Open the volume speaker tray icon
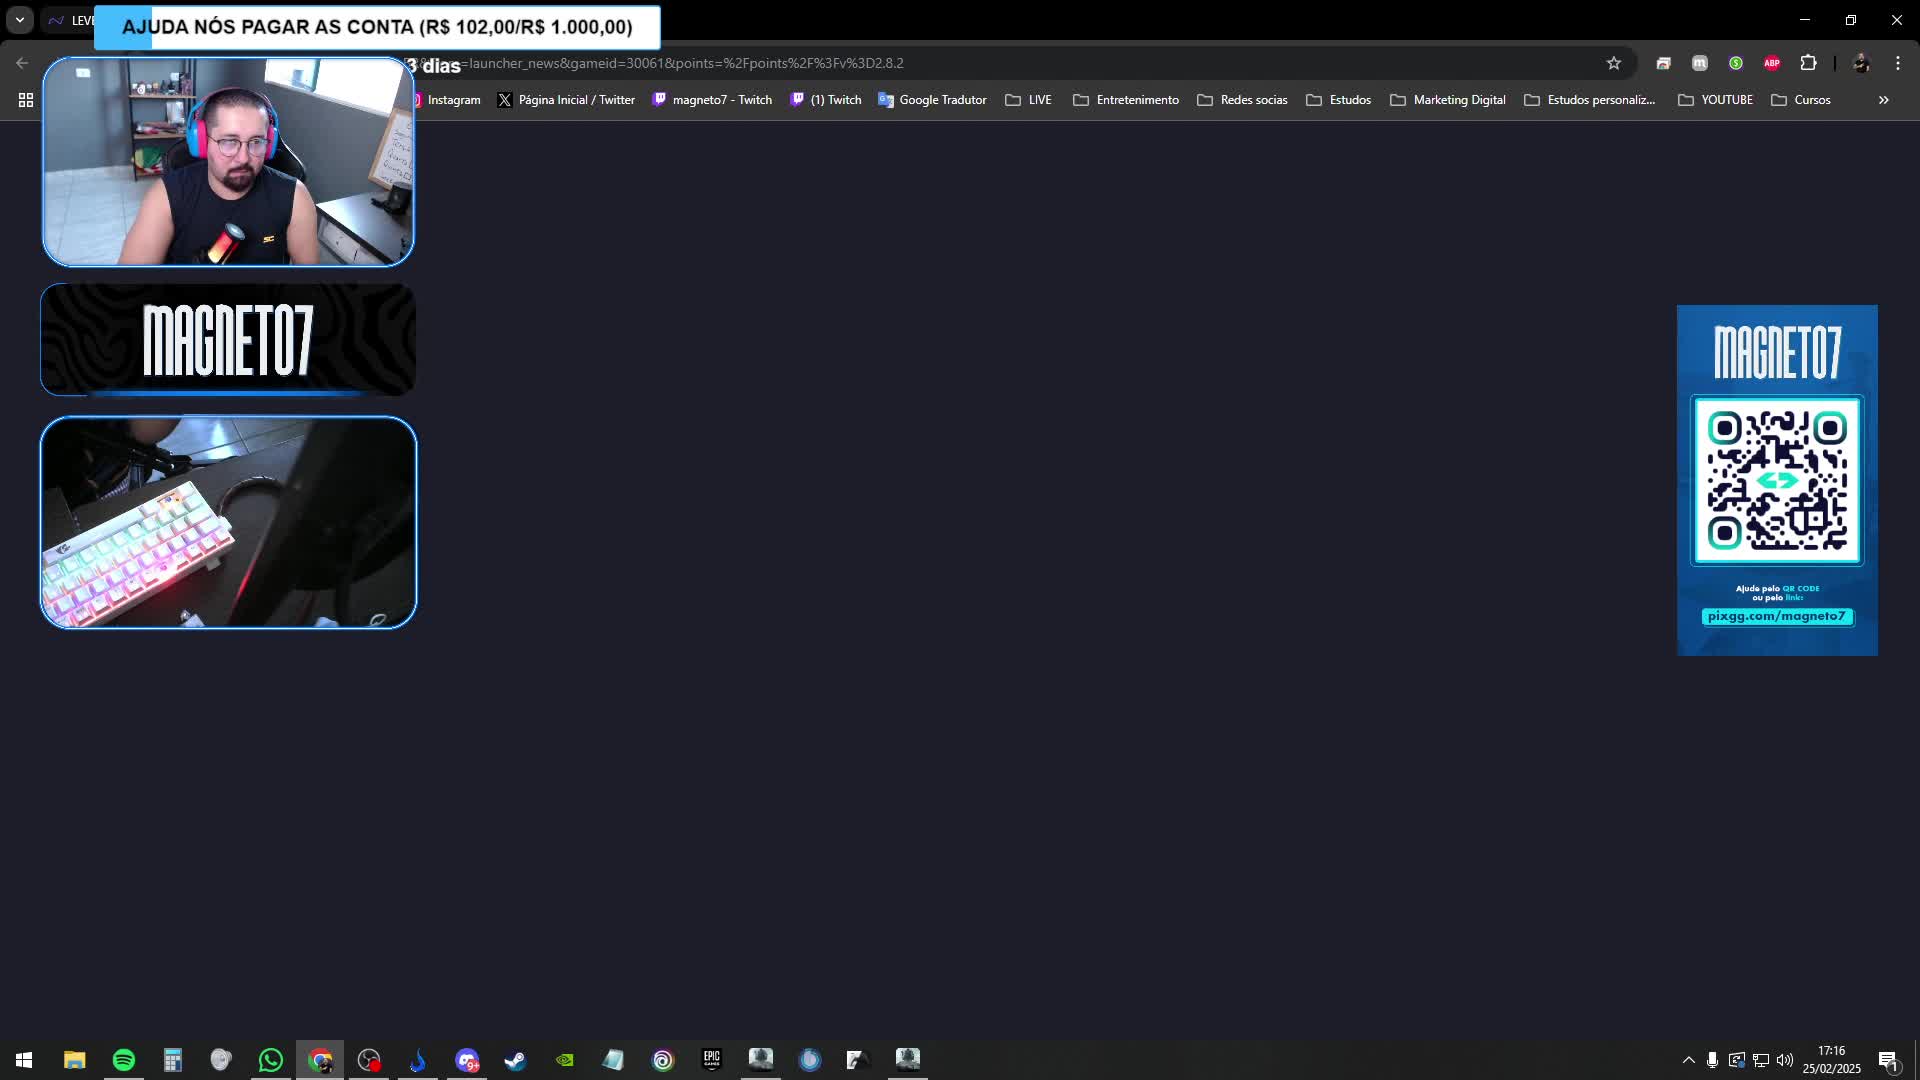This screenshot has width=1920, height=1080. (x=1785, y=1060)
